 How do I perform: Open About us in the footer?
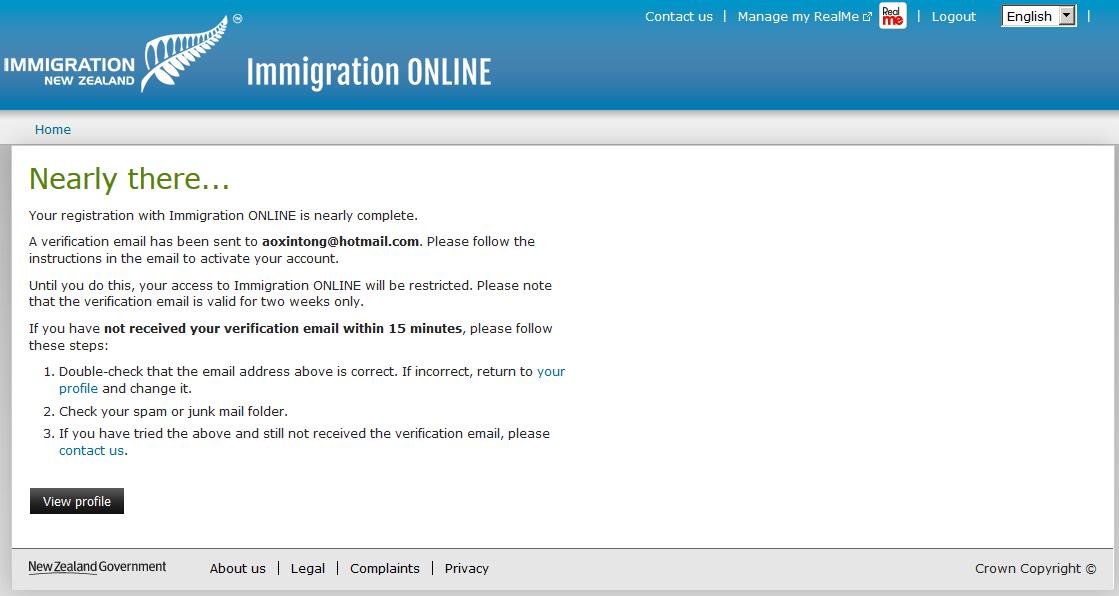[237, 568]
